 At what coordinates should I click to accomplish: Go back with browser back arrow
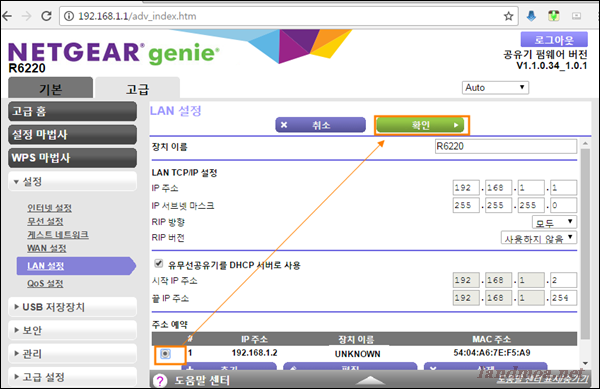(7, 16)
